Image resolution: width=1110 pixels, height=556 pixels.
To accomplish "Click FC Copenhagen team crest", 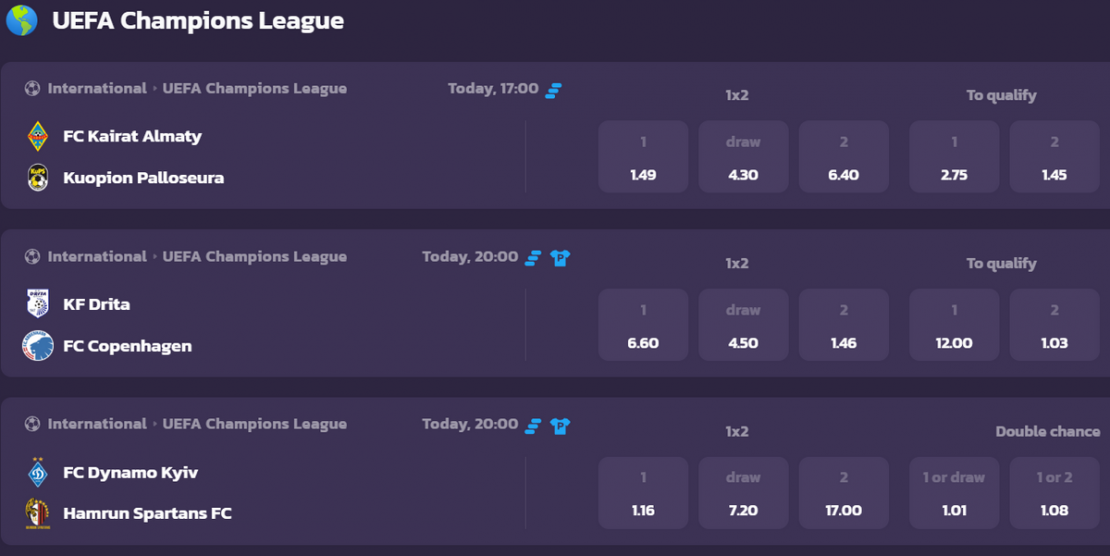I will click(38, 346).
